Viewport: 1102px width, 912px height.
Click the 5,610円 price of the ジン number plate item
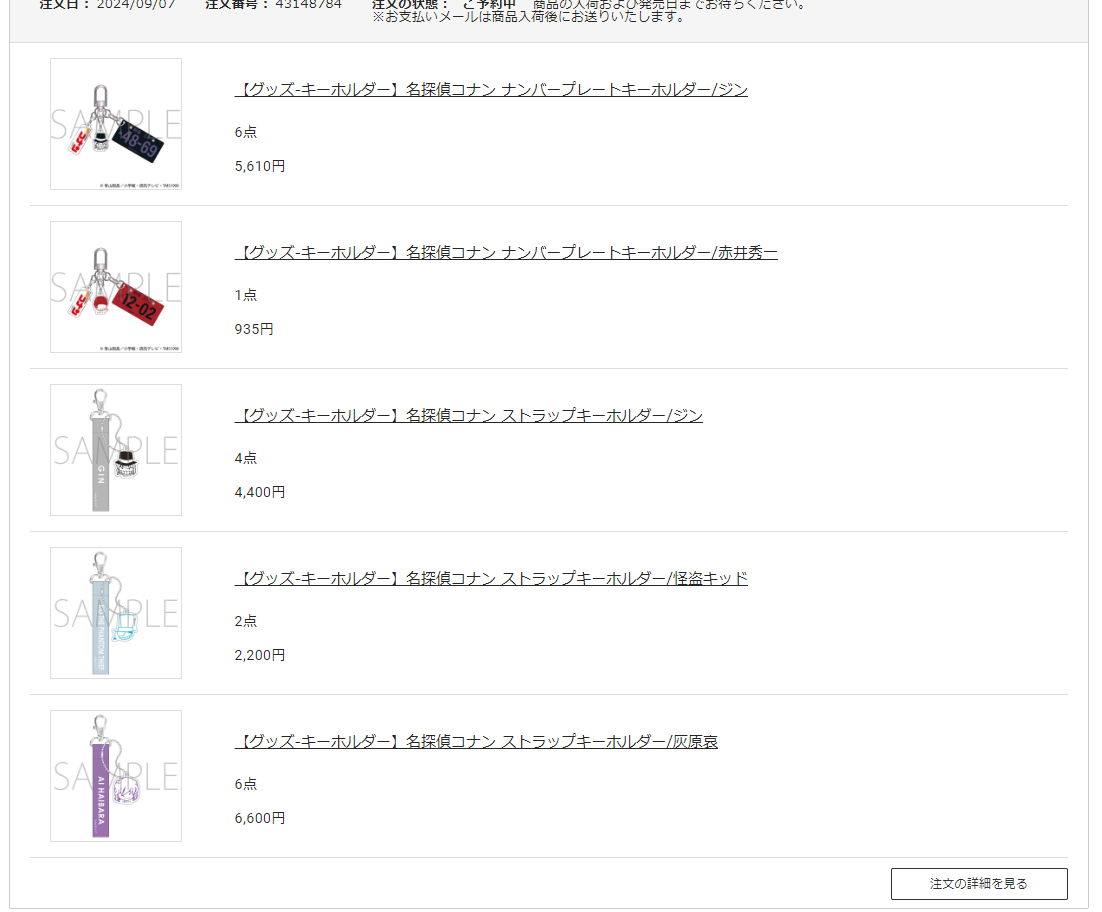260,167
